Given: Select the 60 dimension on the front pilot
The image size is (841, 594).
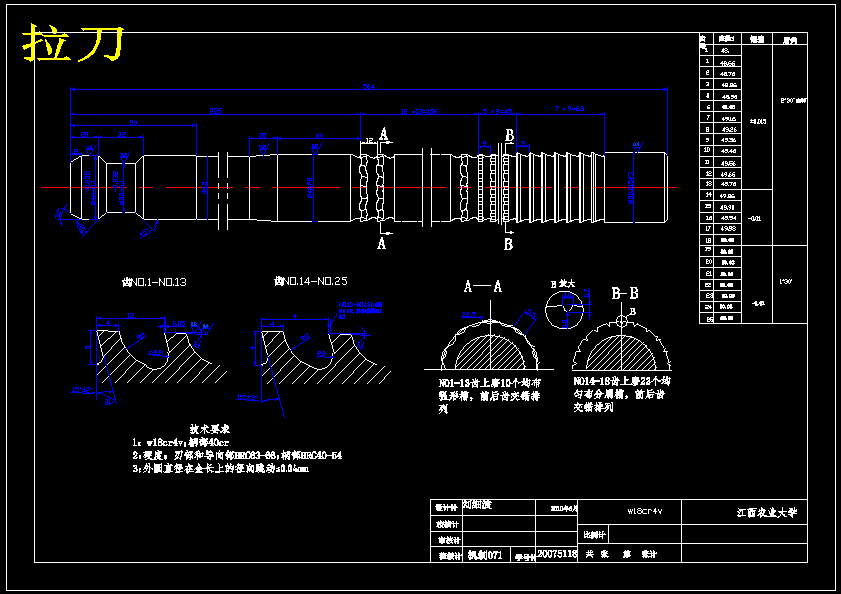Looking at the screenshot, I should [319, 135].
